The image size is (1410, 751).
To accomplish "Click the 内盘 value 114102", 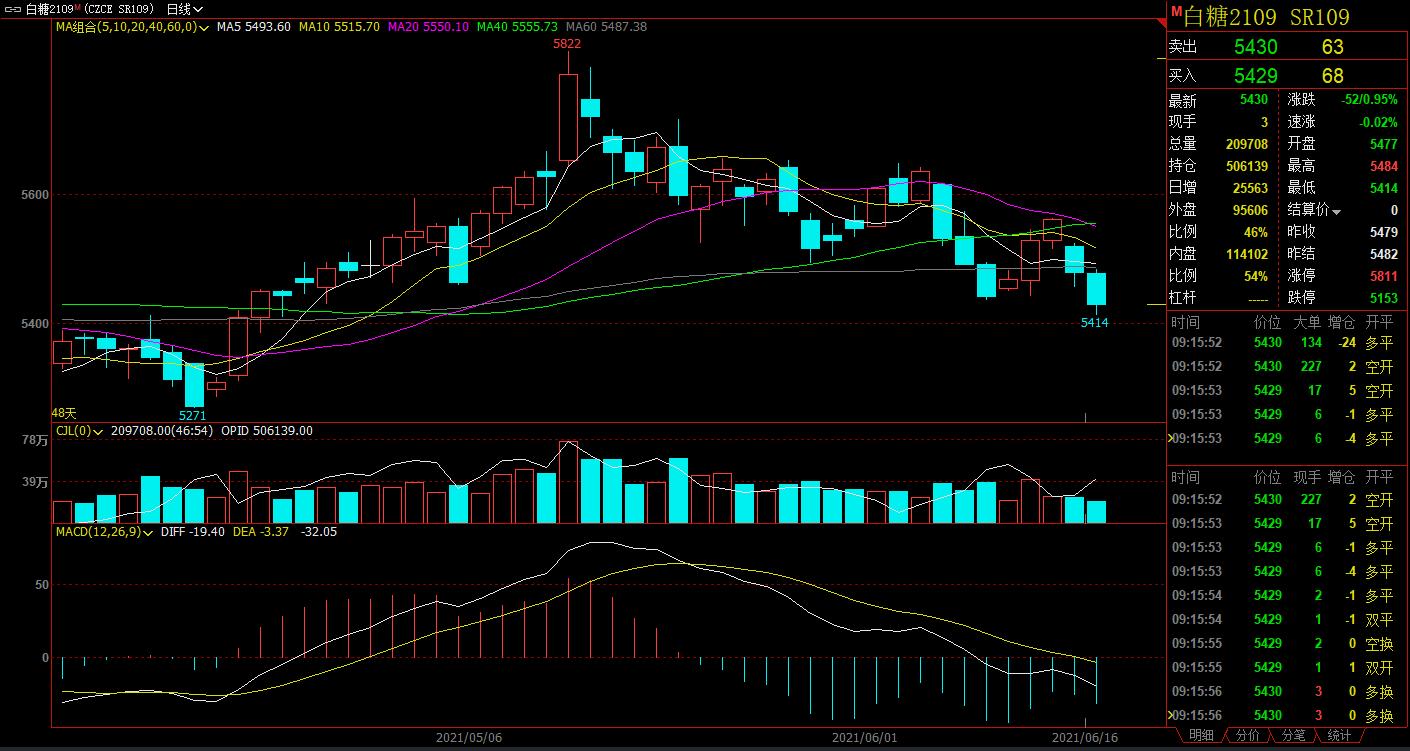I will pos(1246,254).
